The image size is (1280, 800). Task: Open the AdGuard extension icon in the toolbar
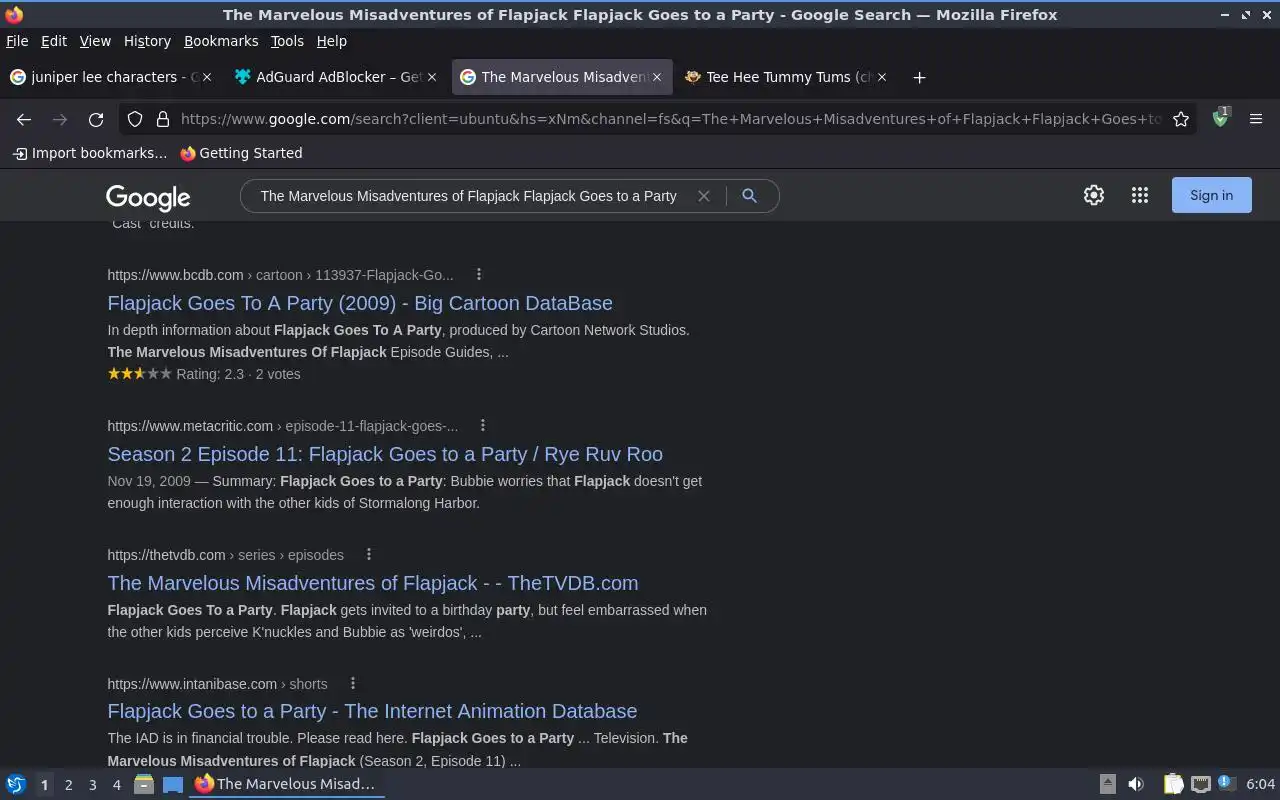click(x=1220, y=118)
